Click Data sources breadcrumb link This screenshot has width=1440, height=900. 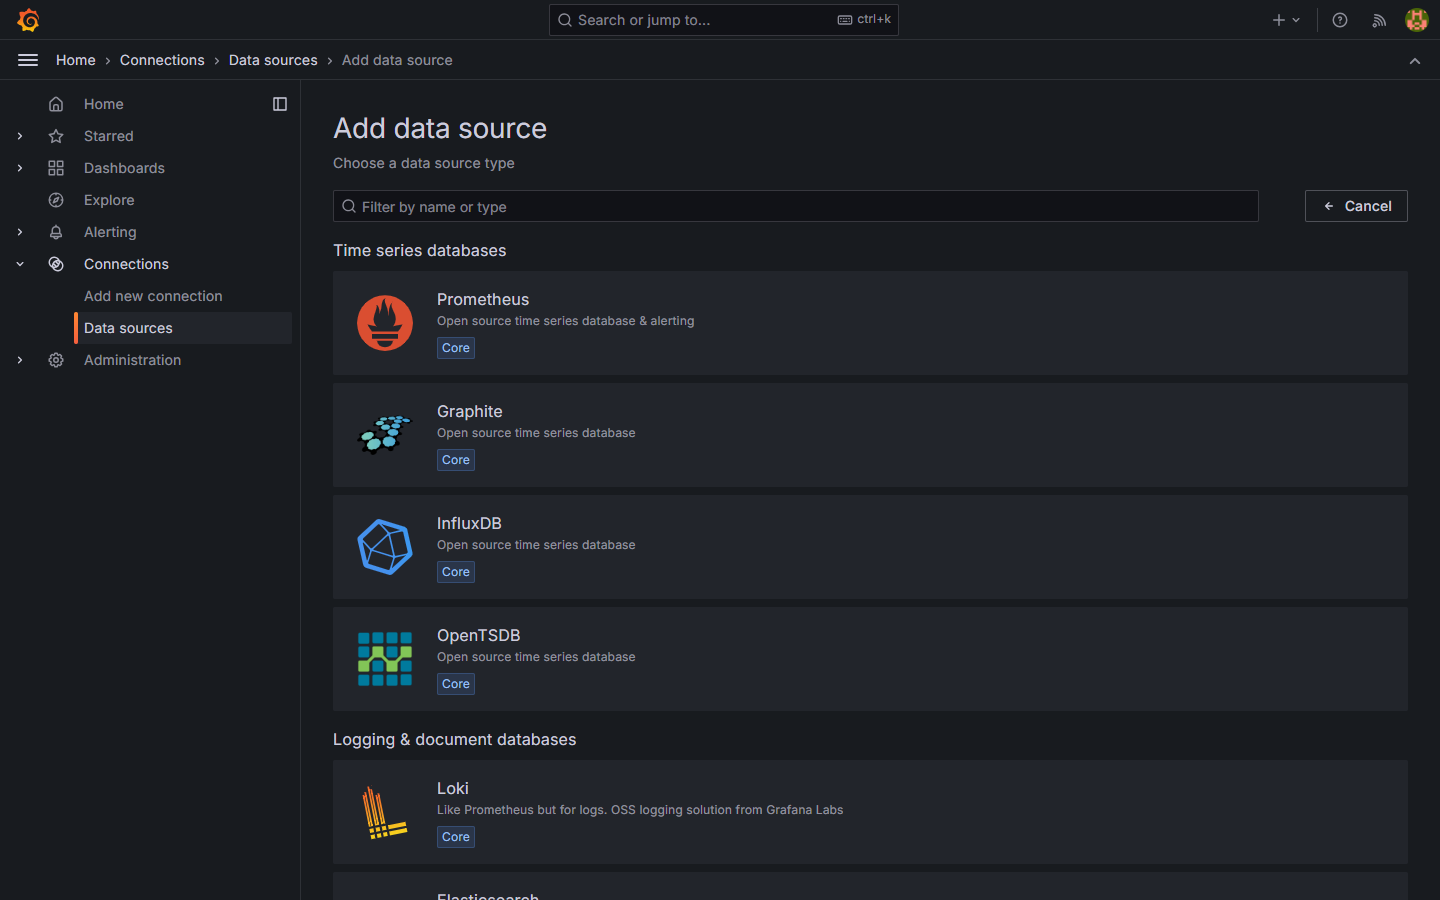coord(273,60)
